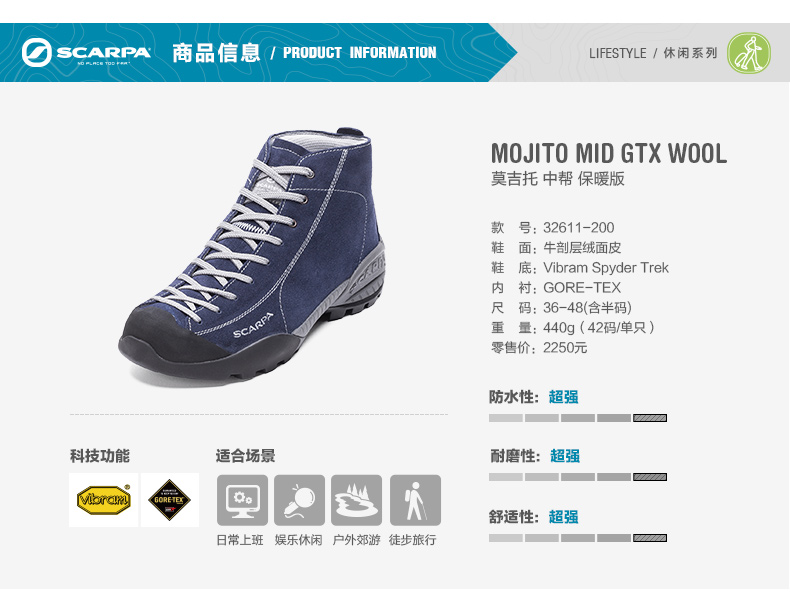Click the 舒适性 comfort rating bar
The width and height of the screenshot is (790, 604).
pos(578,538)
